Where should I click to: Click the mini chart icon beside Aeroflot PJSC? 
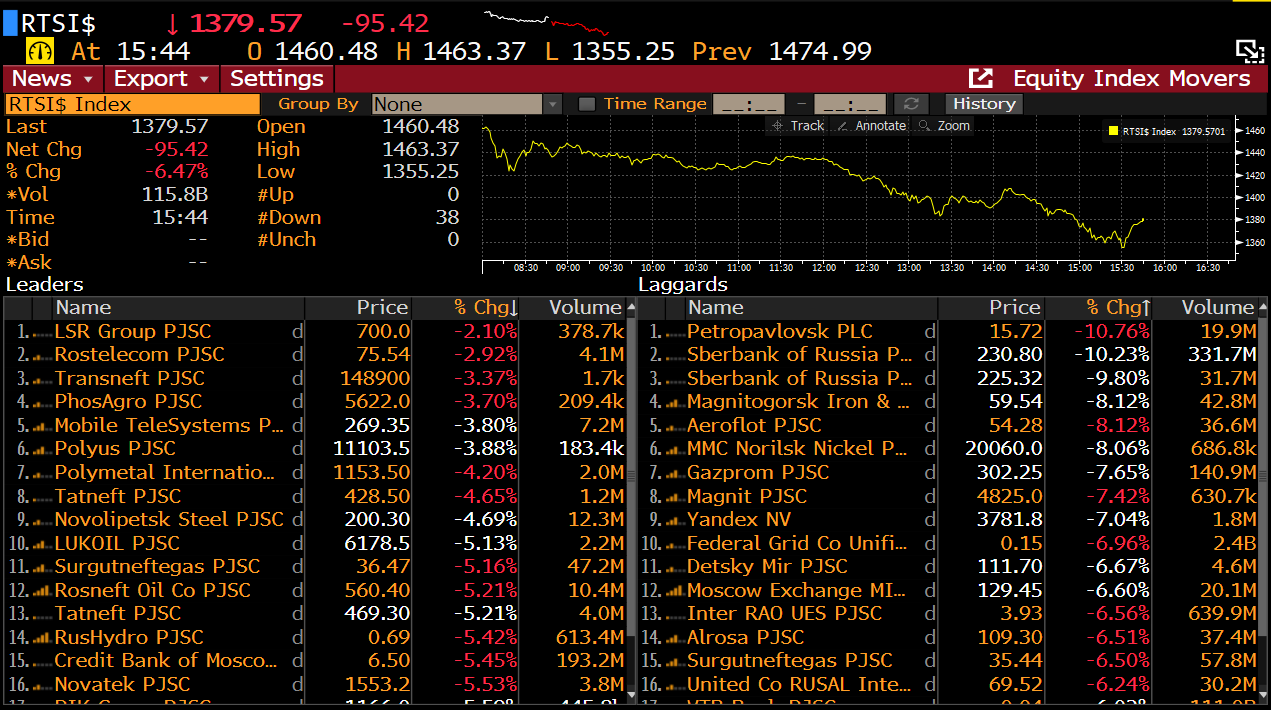click(x=675, y=426)
